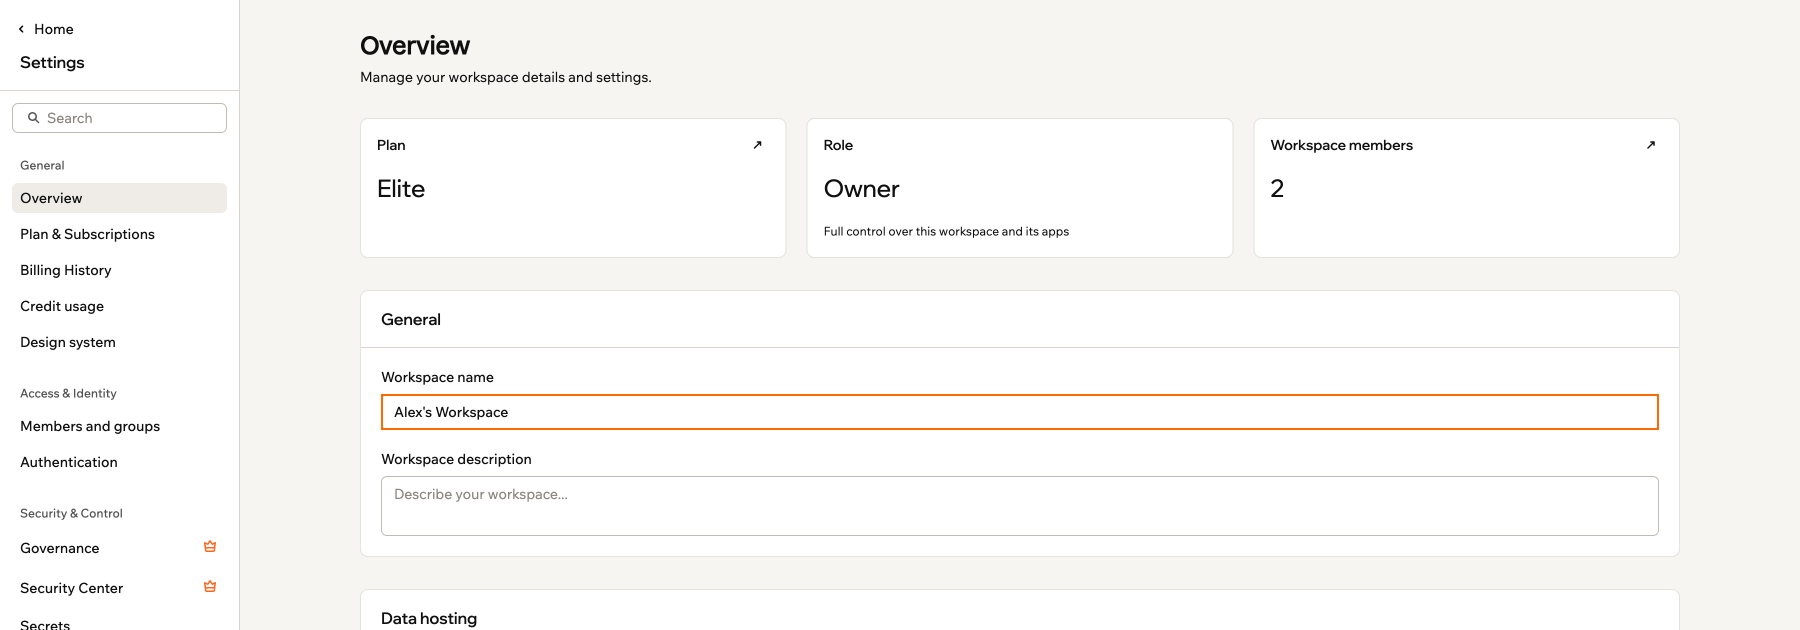
Task: Click the Security & Control sidebar group label
Action: (x=71, y=513)
